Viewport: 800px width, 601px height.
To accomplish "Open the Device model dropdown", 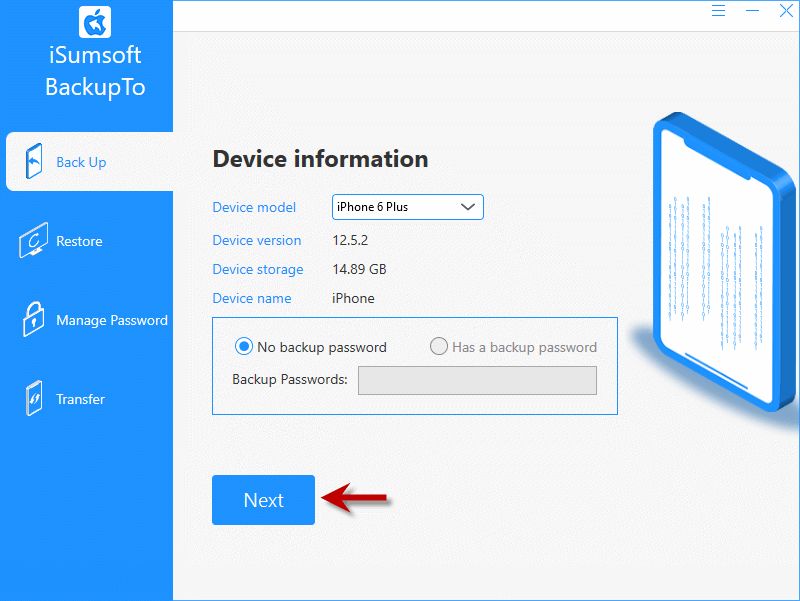I will click(408, 207).
